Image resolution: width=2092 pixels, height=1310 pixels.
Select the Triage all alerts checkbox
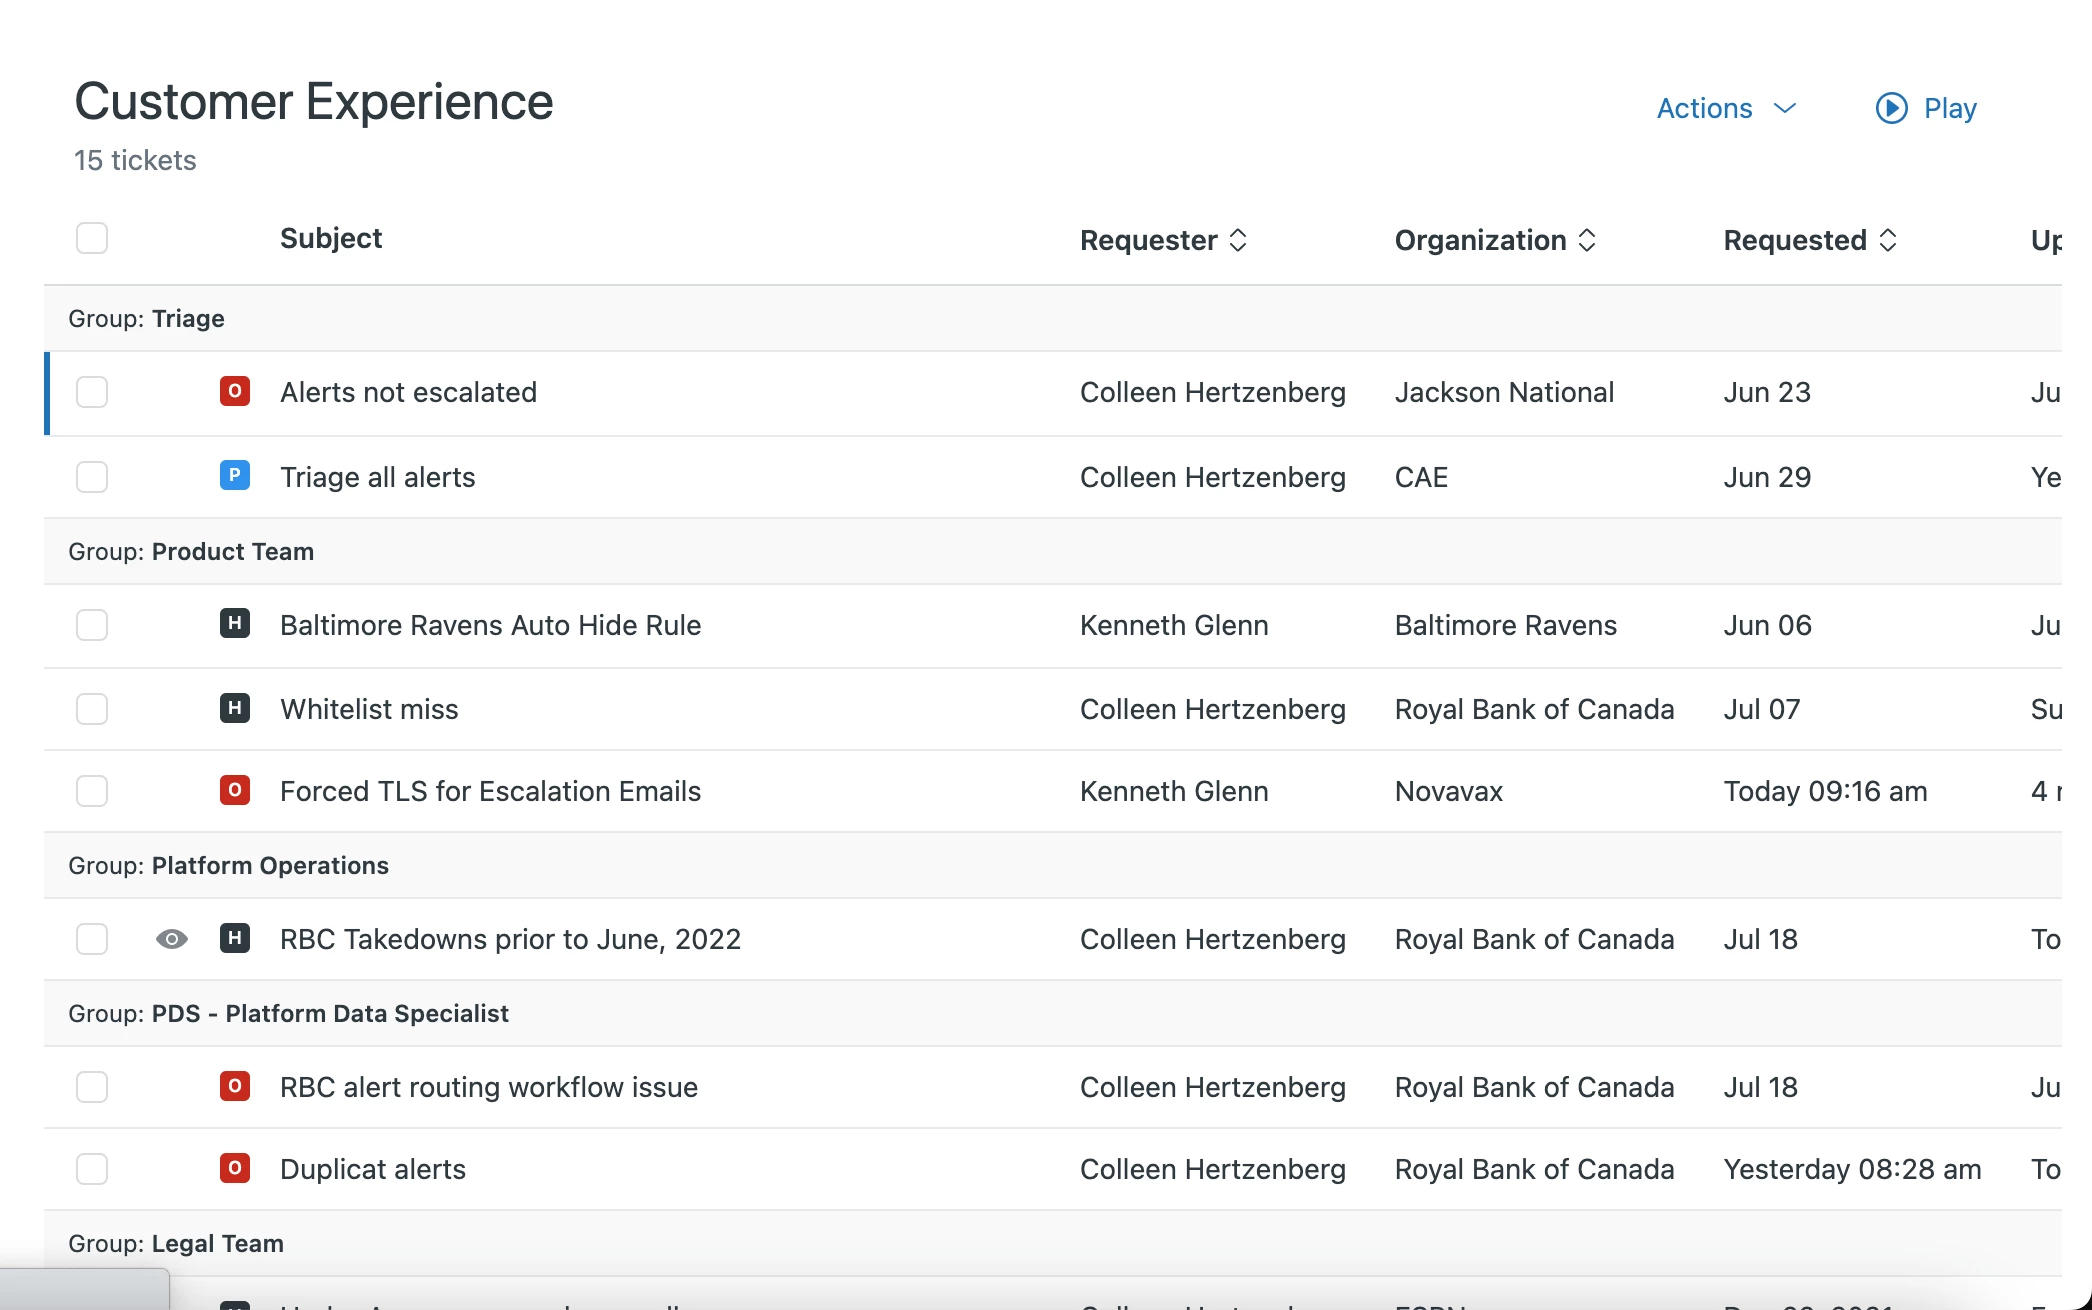[x=92, y=477]
